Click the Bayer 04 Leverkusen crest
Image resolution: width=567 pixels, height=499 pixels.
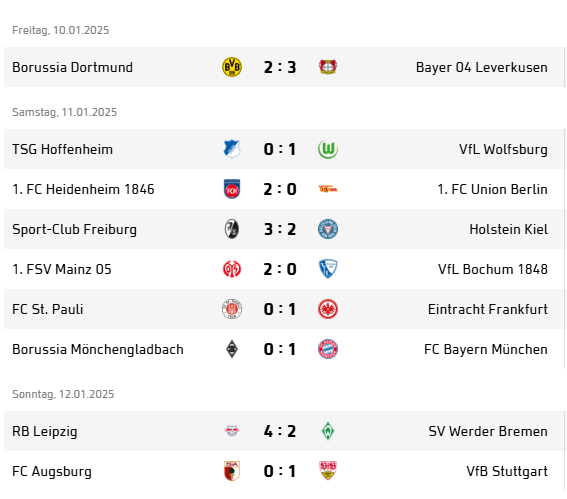point(328,67)
